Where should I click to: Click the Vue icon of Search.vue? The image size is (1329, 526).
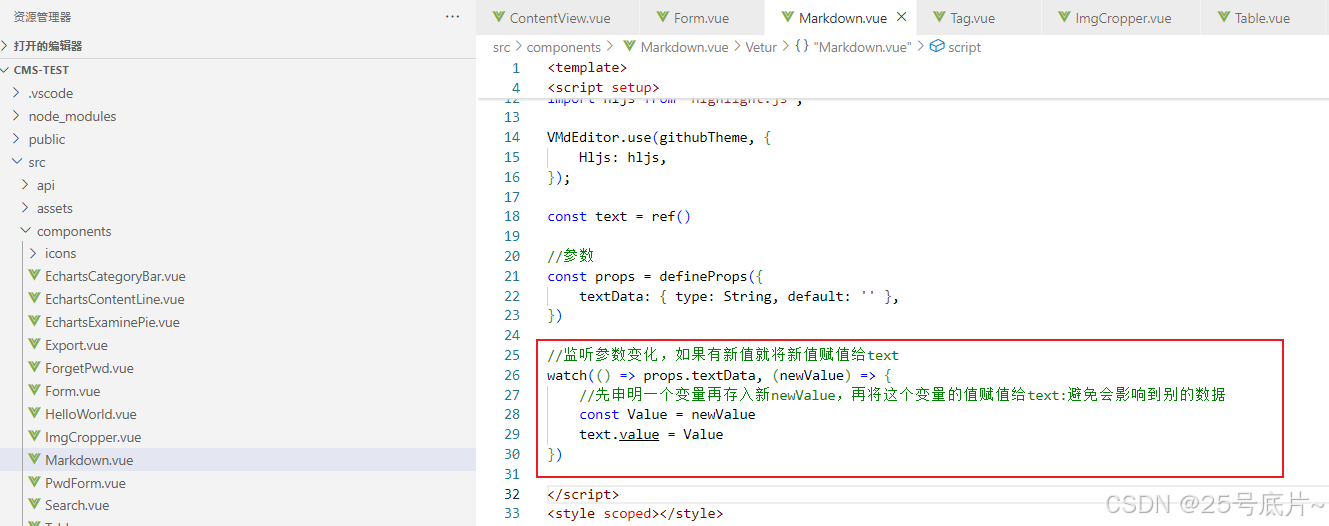pos(35,505)
